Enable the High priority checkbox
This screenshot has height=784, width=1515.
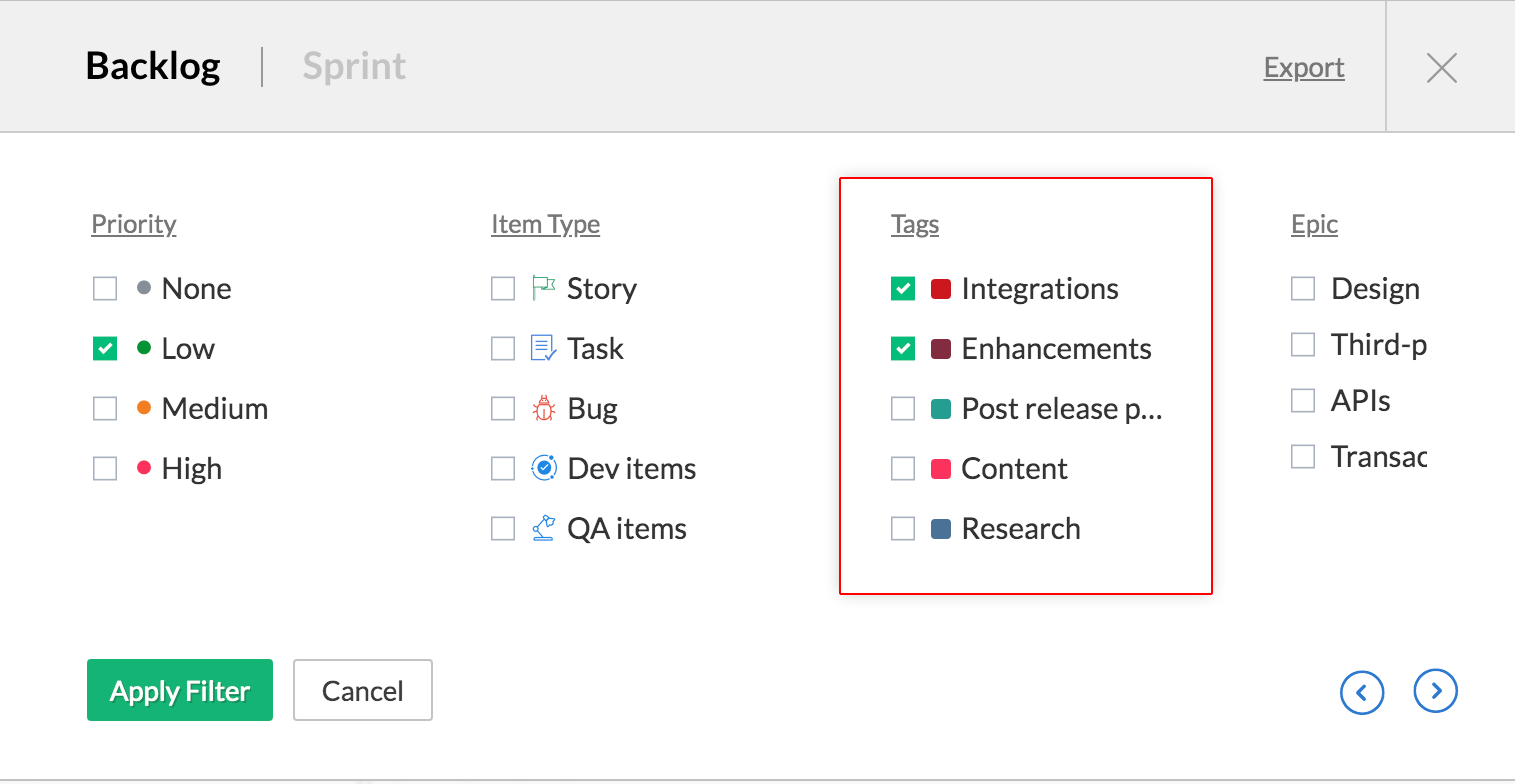(105, 469)
